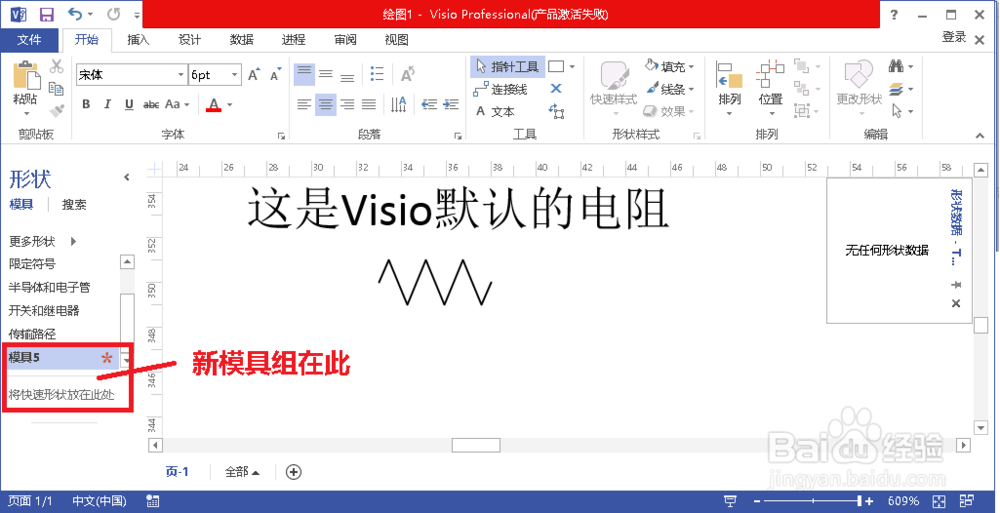Toggle align middle vertical button
Screen dimensions: 1000x513
[326, 74]
